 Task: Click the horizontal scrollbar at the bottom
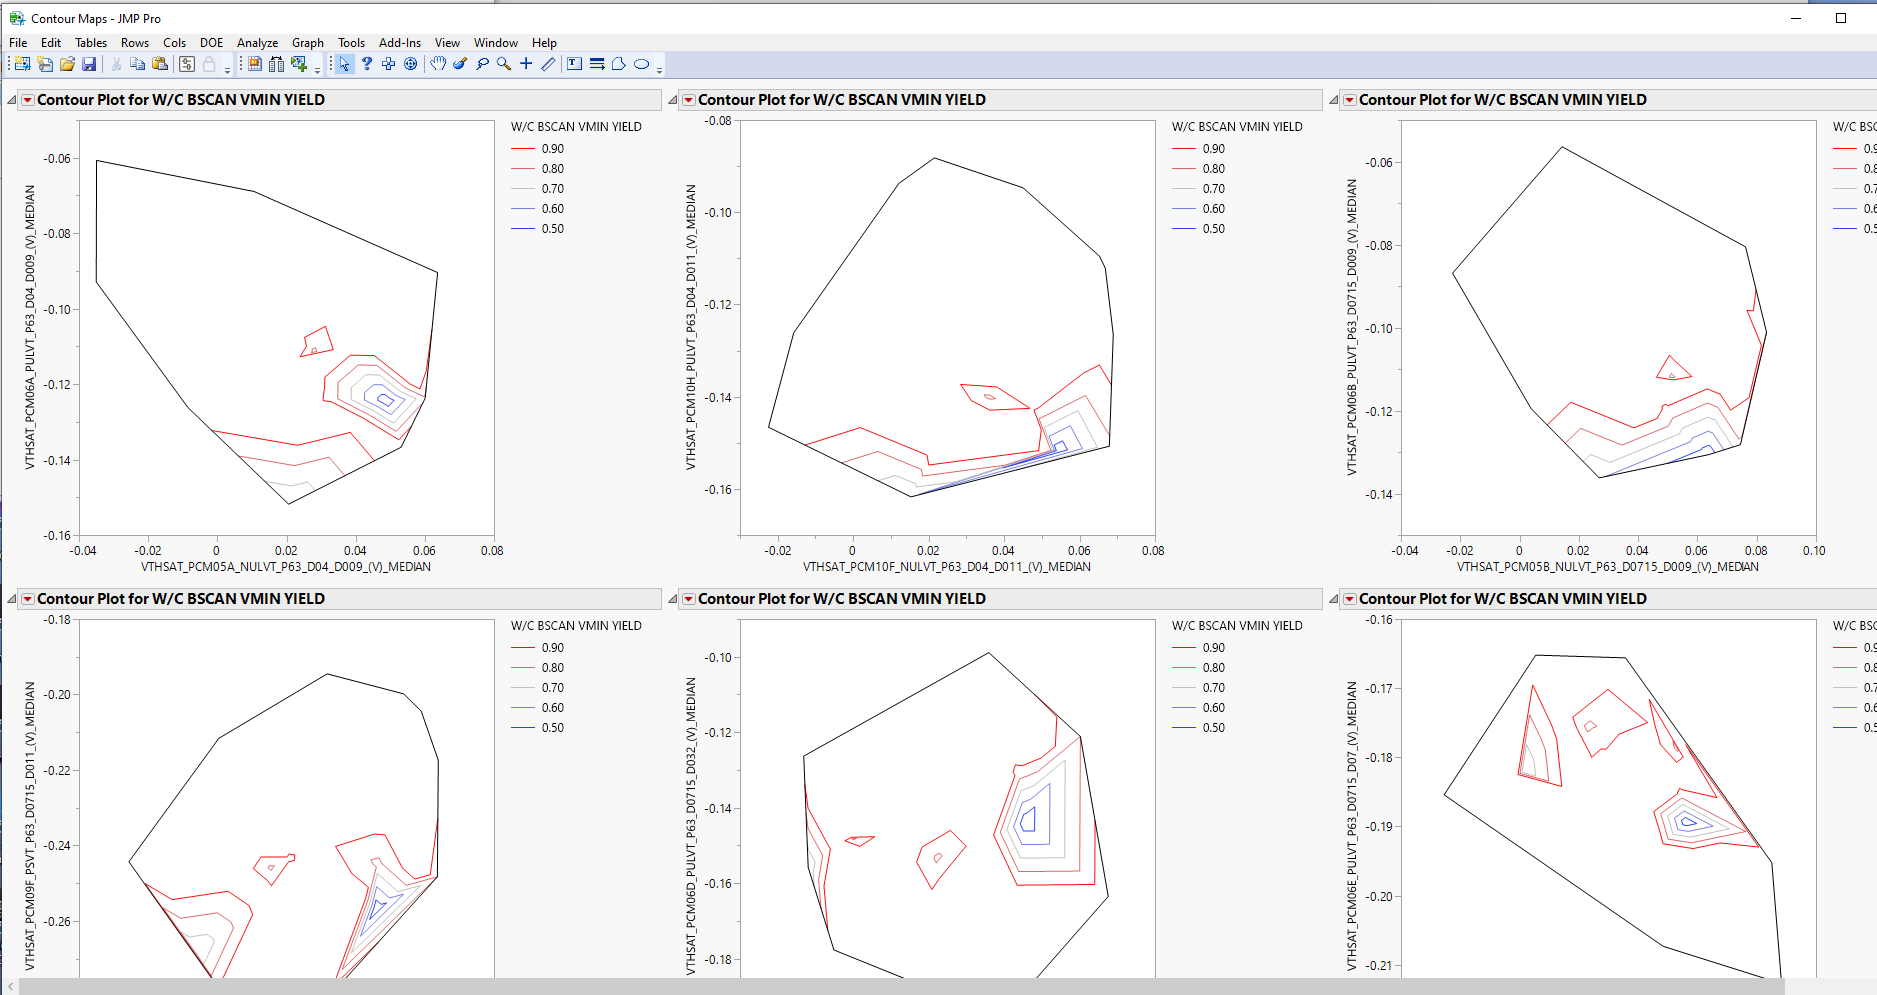(900, 986)
